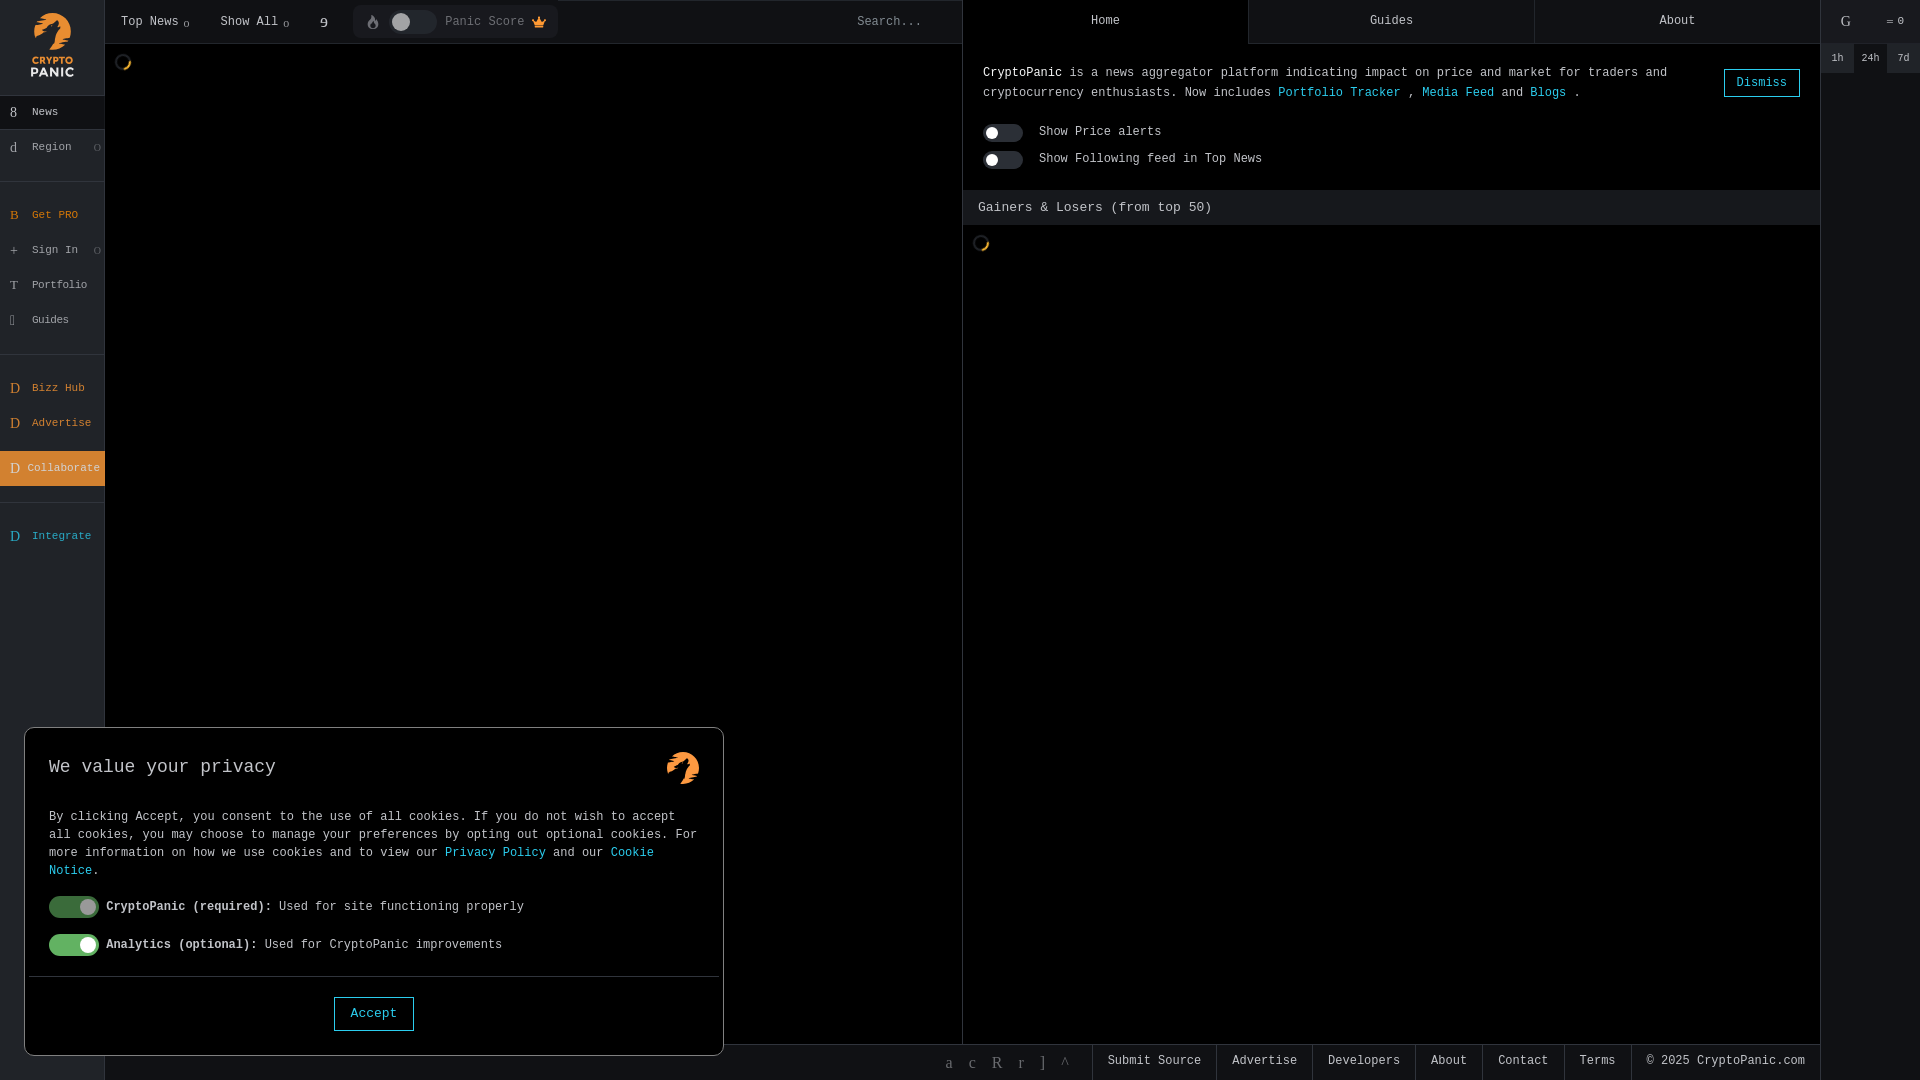Click the '= 0' counter icon at top right
1920x1080 pixels.
[x=1895, y=22]
